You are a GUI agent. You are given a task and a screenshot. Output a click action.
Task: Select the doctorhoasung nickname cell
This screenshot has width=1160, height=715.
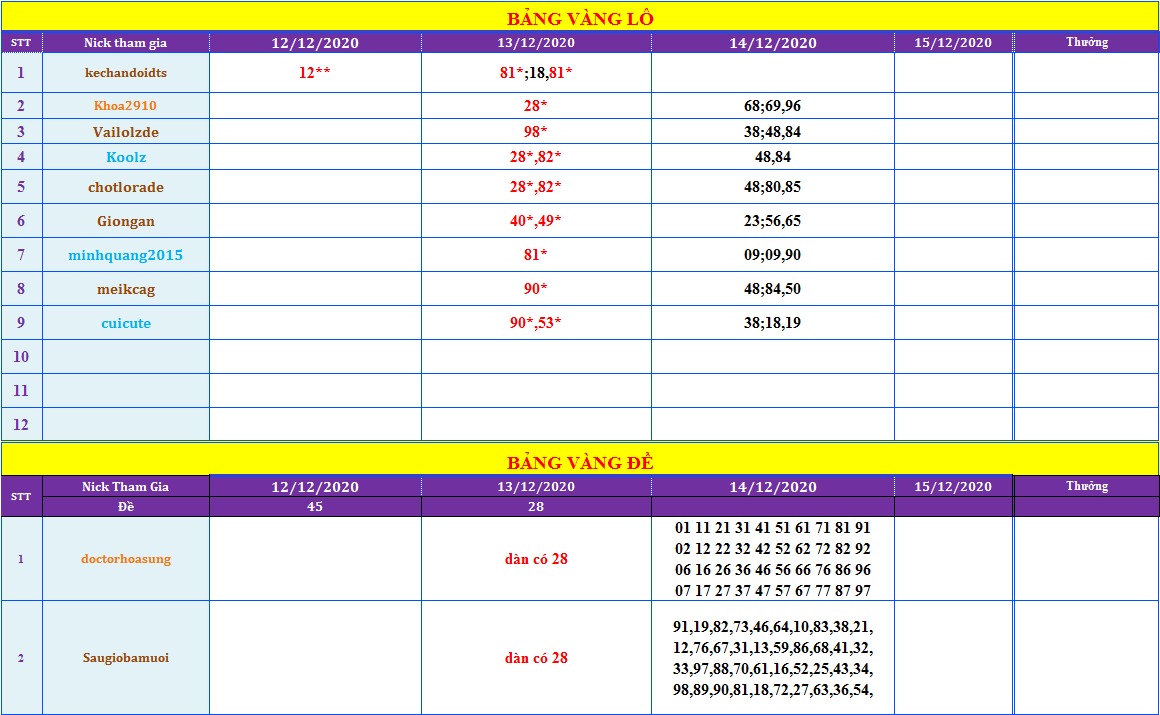(126, 559)
